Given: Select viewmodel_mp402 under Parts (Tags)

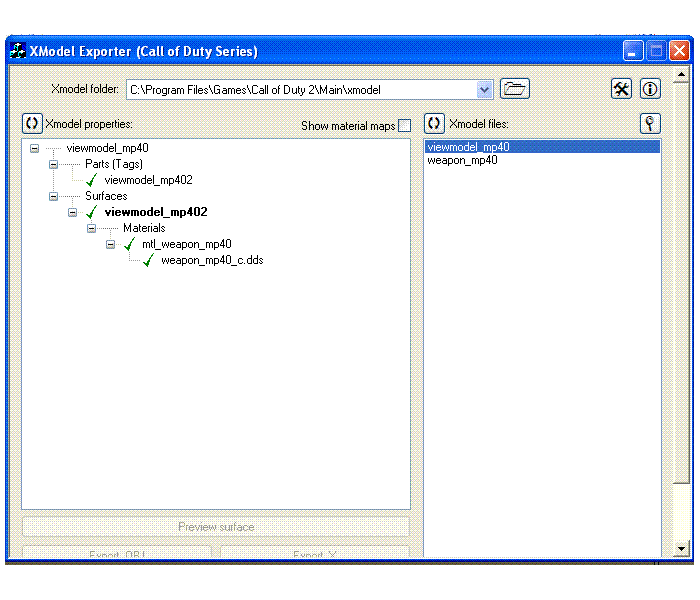Looking at the screenshot, I should coord(148,180).
